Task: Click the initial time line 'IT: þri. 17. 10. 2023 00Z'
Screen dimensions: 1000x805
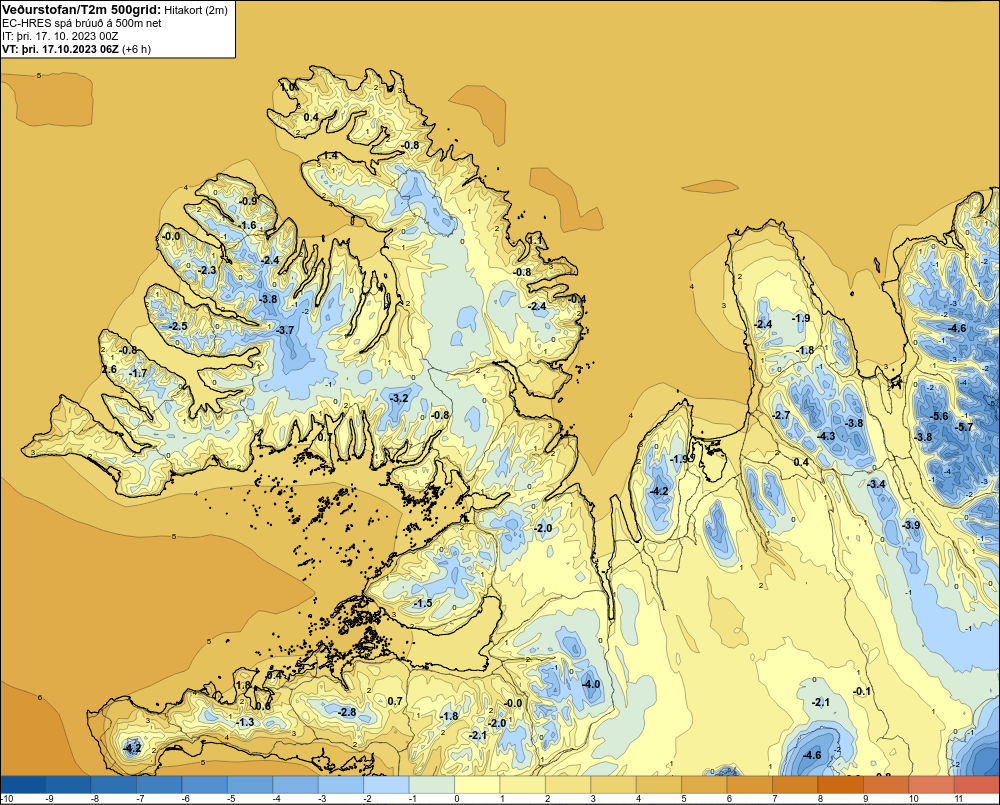Action: tap(60, 36)
